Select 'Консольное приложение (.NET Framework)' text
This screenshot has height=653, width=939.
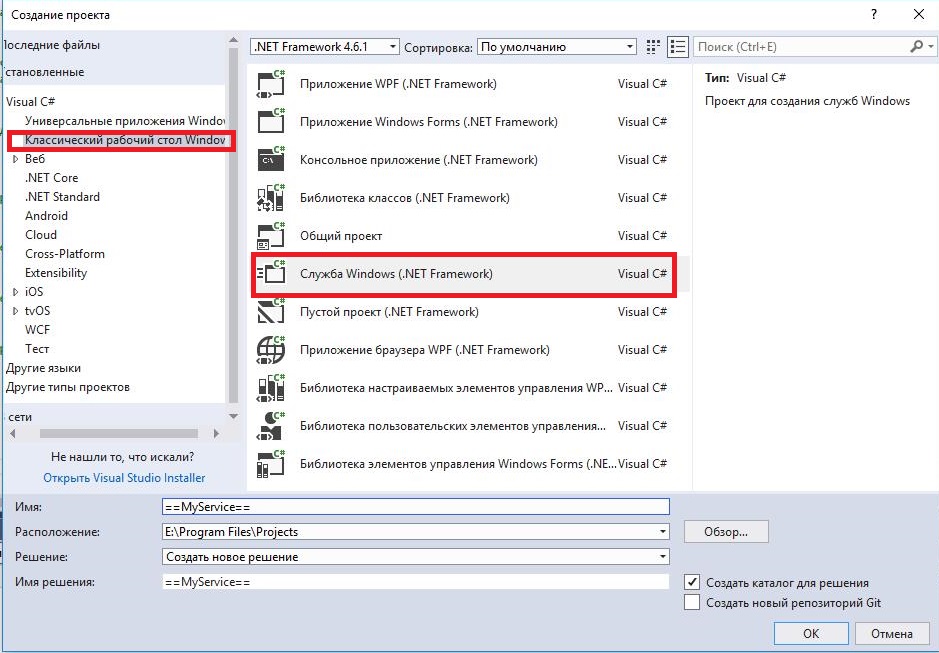(x=419, y=160)
